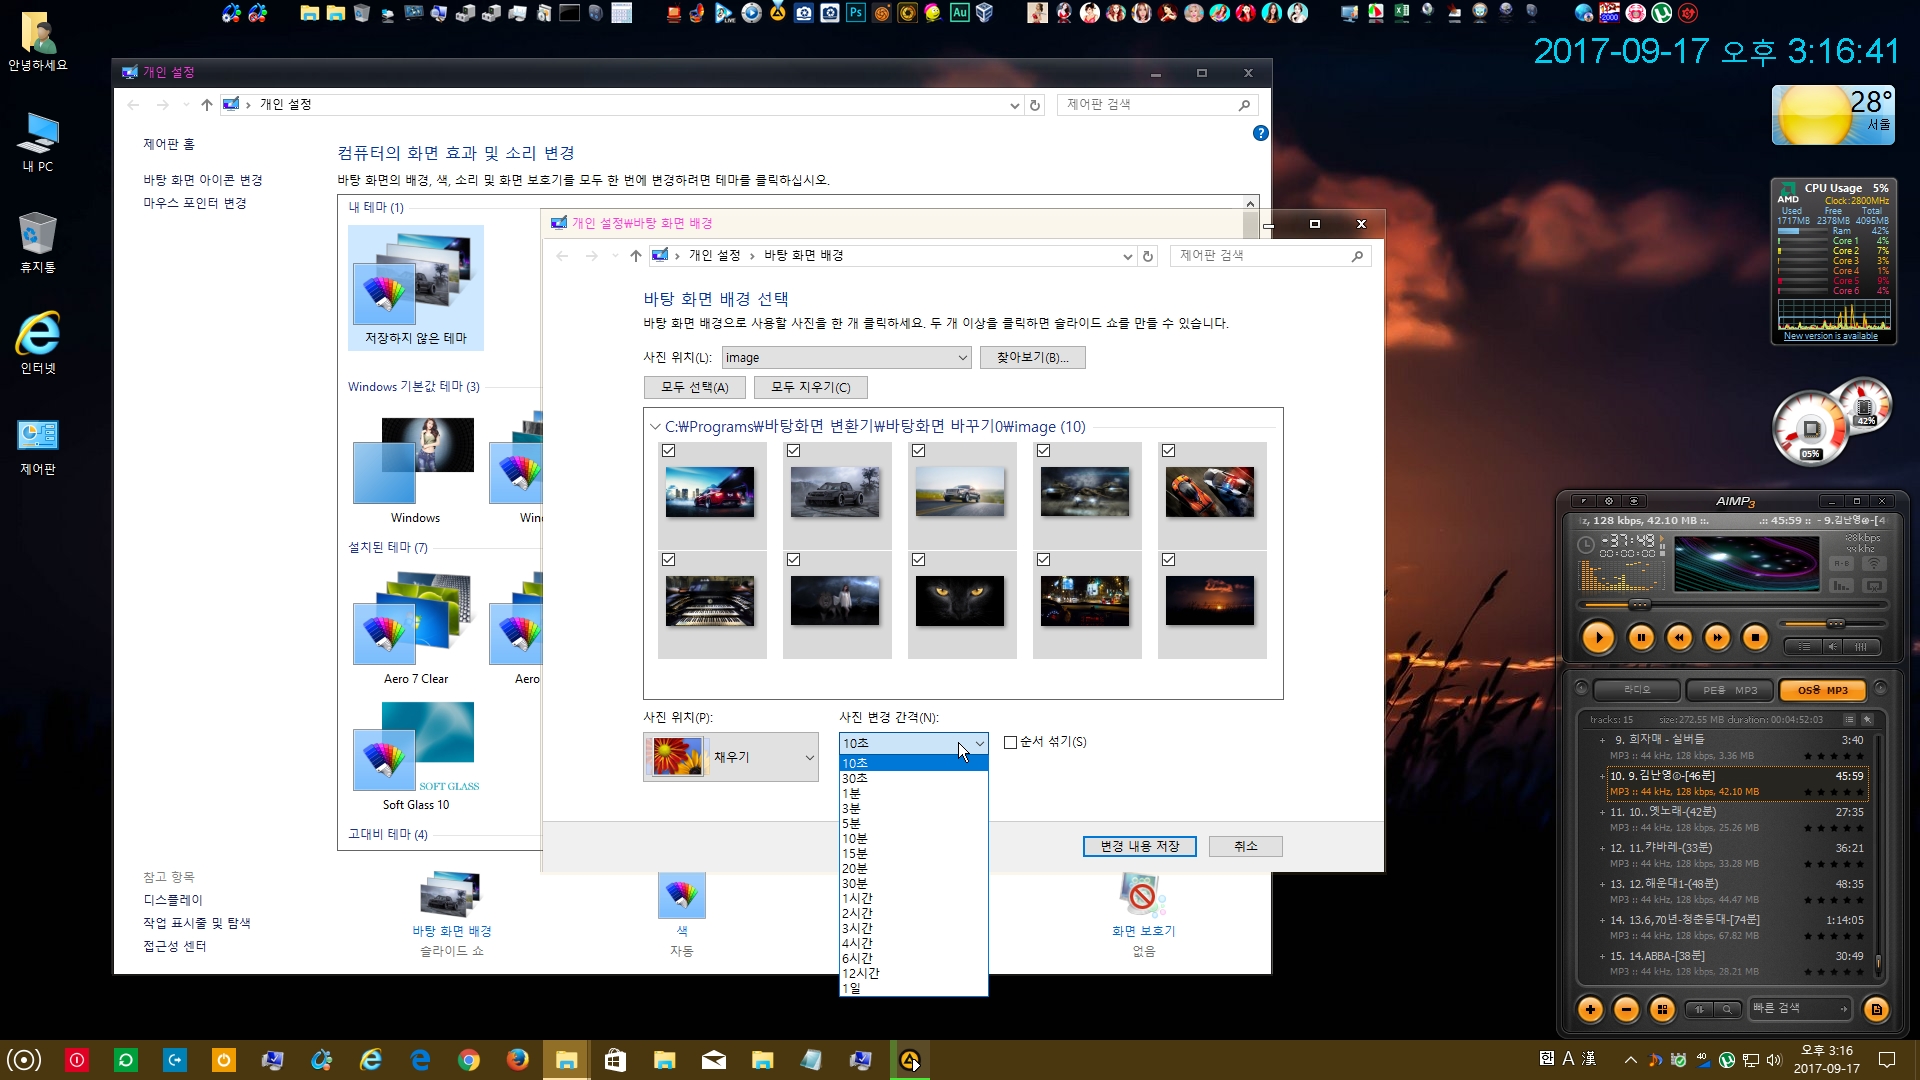
Task: Open the help icon in personalization window
Action: coord(1261,133)
